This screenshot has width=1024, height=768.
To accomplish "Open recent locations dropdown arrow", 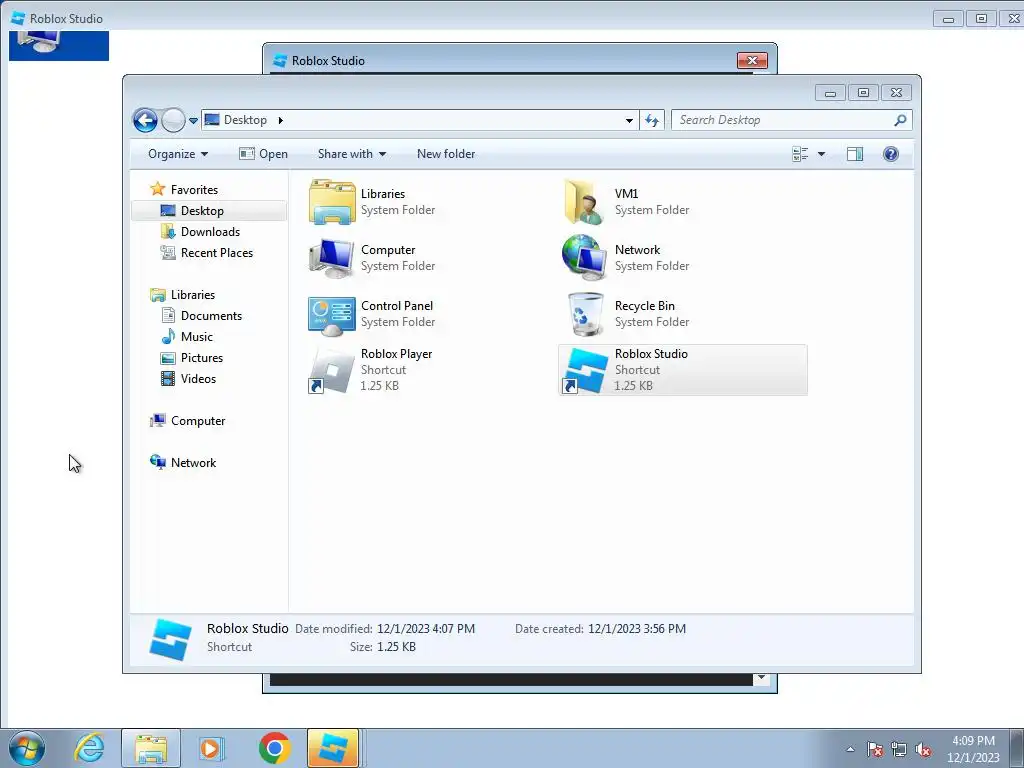I will (x=193, y=121).
